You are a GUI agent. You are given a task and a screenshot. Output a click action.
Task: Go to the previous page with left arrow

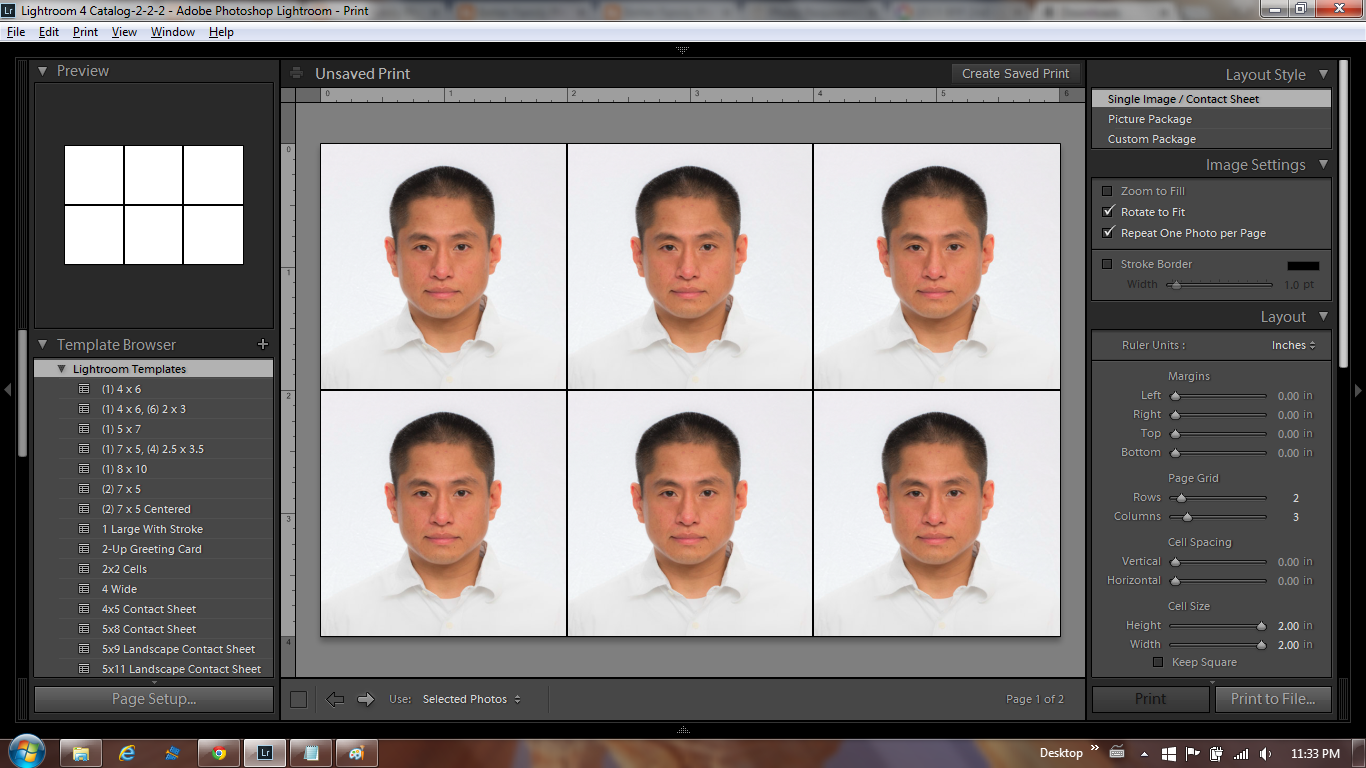(x=335, y=699)
